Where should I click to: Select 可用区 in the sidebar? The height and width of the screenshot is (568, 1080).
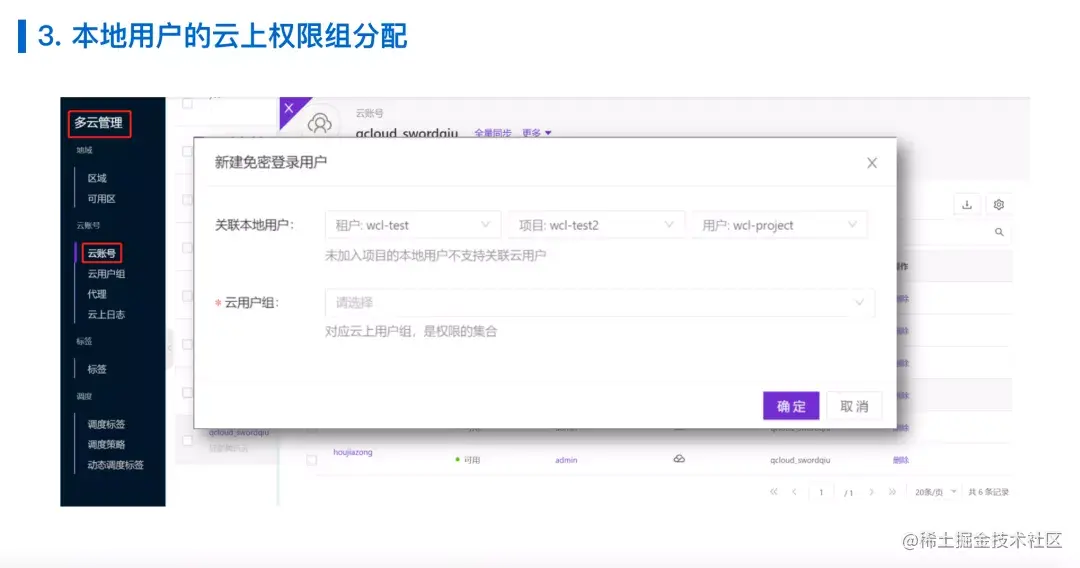[101, 199]
